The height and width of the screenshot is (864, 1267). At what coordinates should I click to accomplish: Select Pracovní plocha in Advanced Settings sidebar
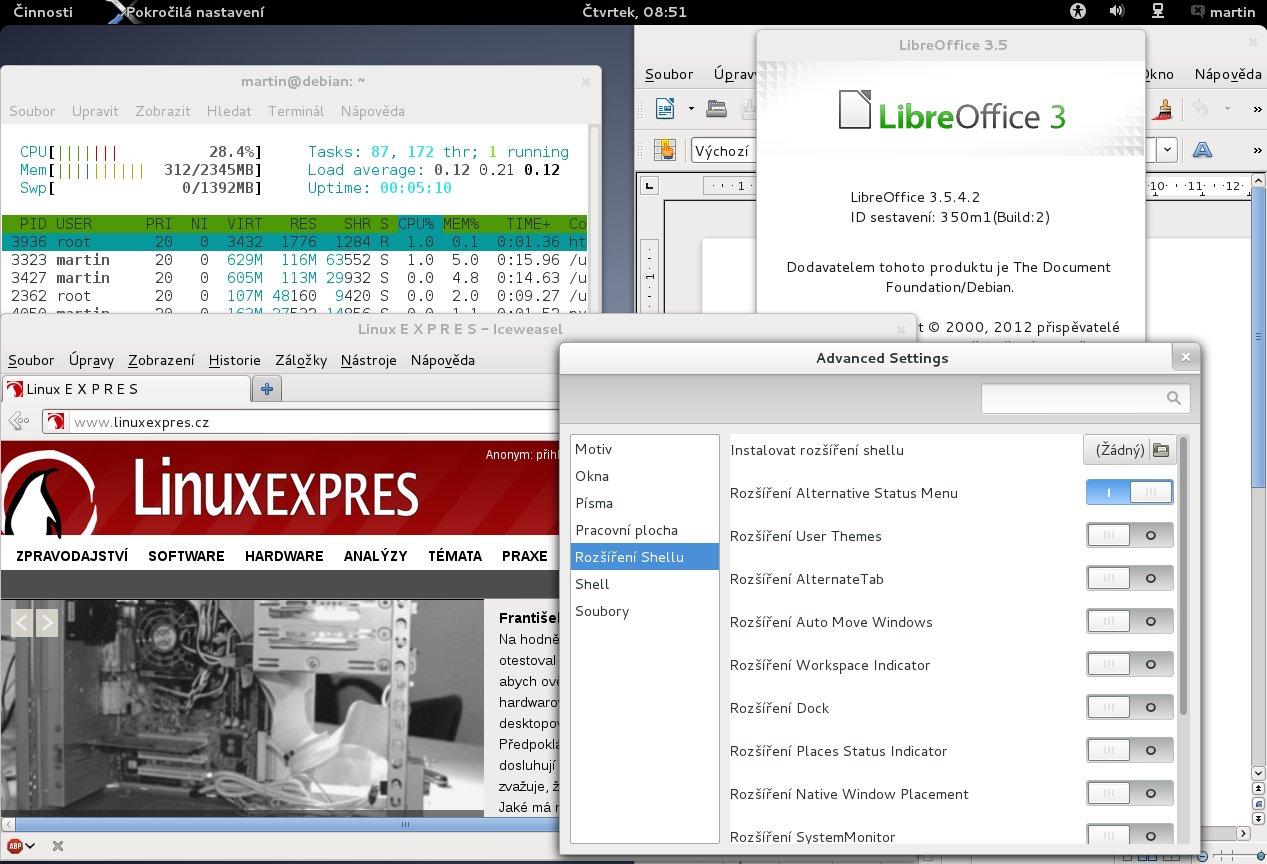coord(645,530)
